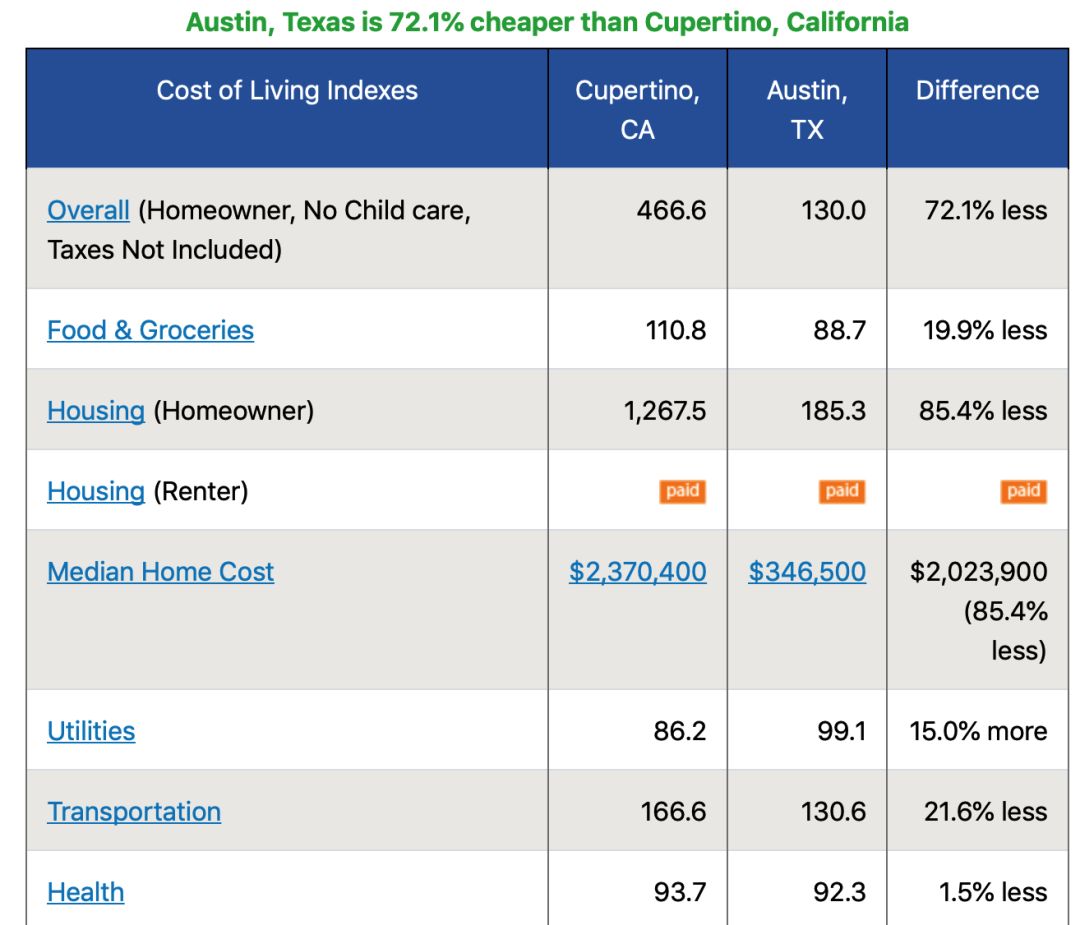Click the Austin, TX column header

click(807, 110)
